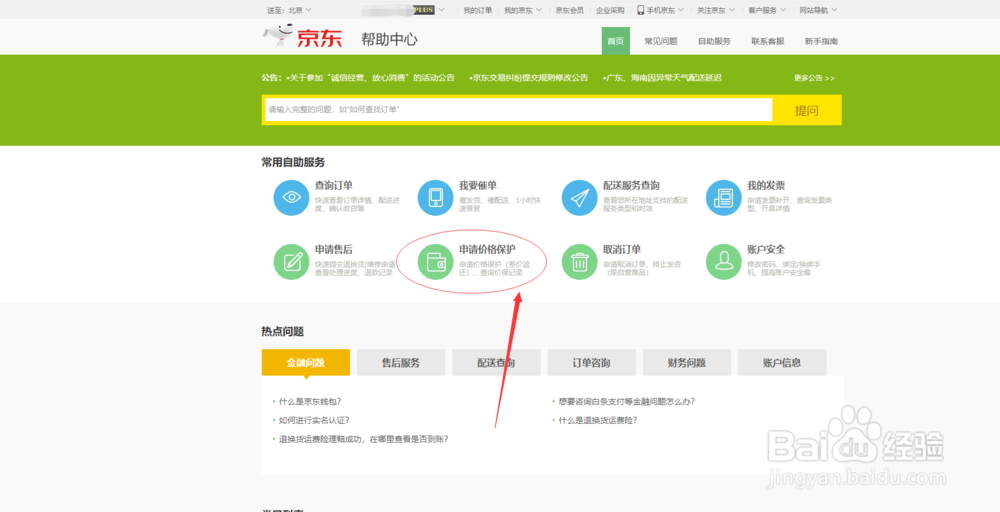1000x512 pixels.
Task: Click the 账户安全 title
Action: pos(766,249)
